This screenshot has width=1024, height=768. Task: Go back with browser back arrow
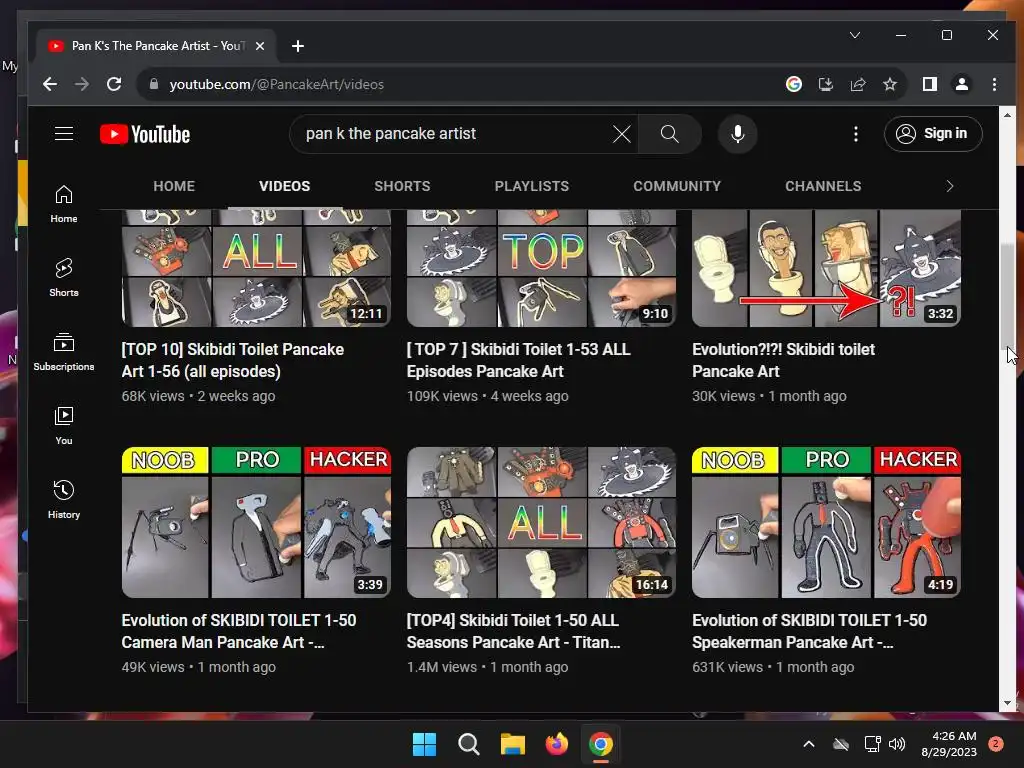pyautogui.click(x=50, y=84)
